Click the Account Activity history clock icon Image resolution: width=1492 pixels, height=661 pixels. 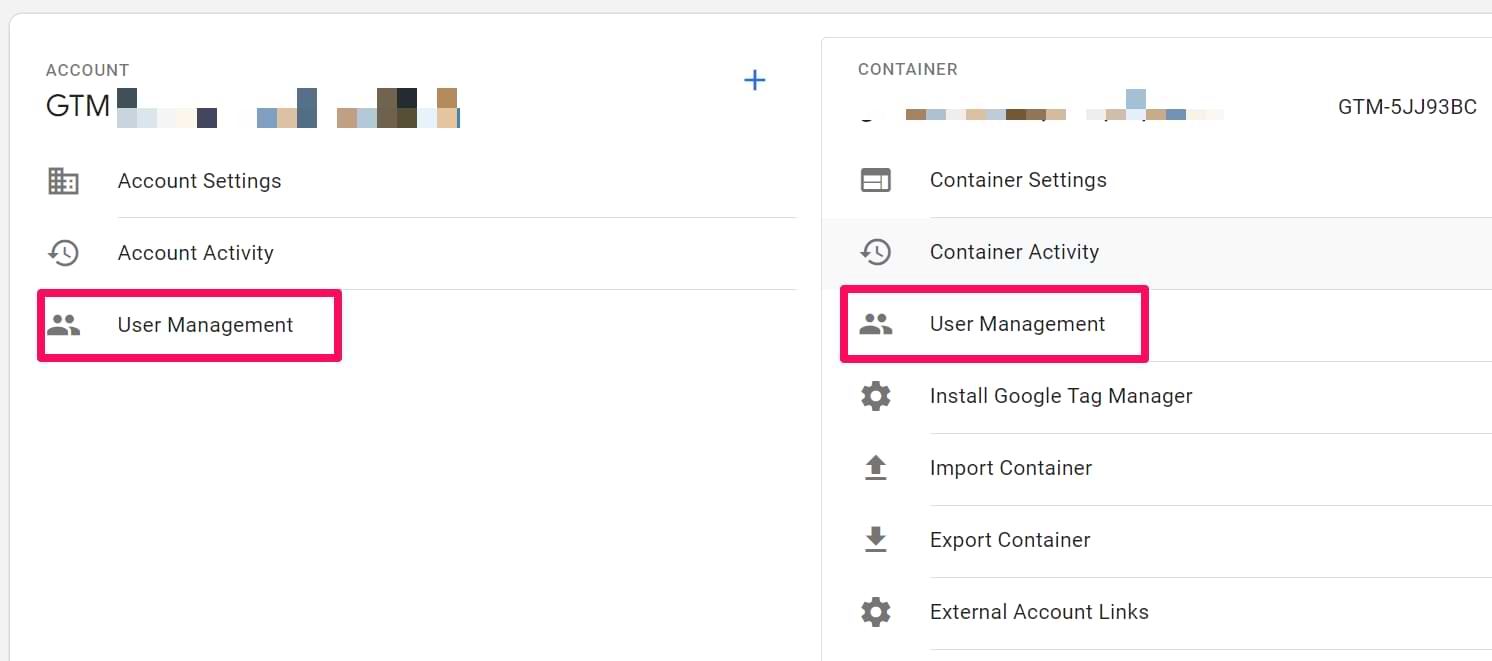click(x=63, y=253)
